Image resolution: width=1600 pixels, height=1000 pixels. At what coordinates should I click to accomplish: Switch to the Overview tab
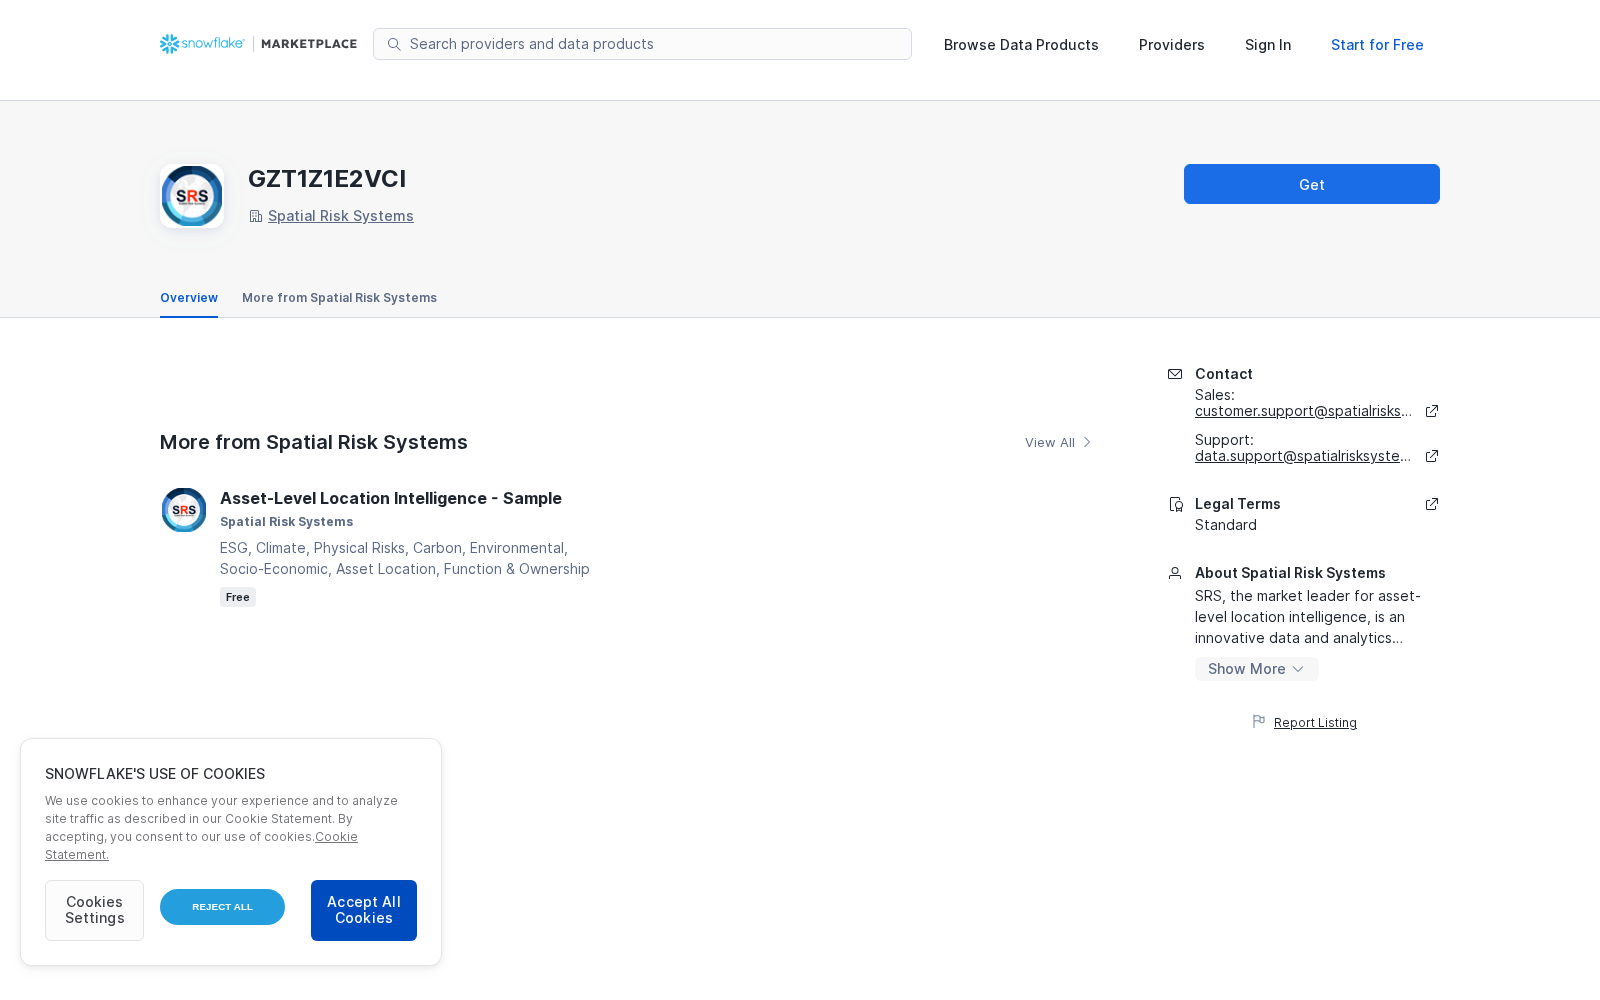[189, 298]
